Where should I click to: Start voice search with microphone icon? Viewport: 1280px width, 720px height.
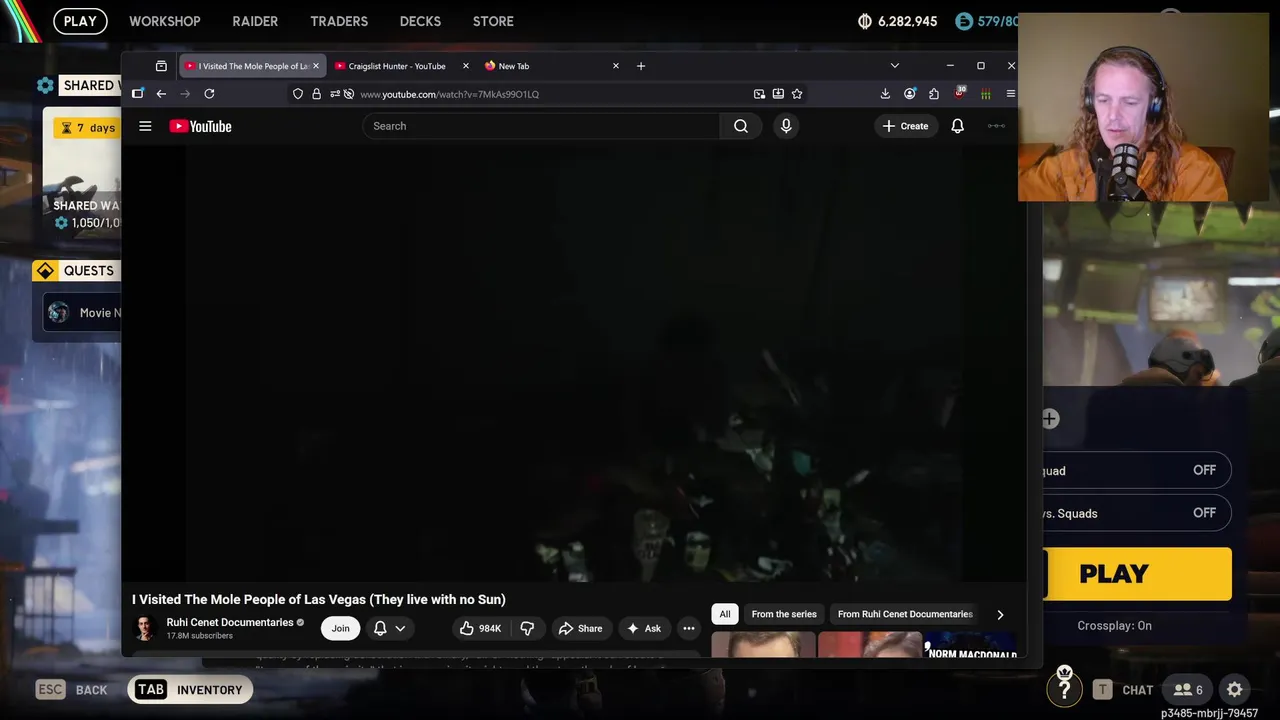click(x=786, y=126)
